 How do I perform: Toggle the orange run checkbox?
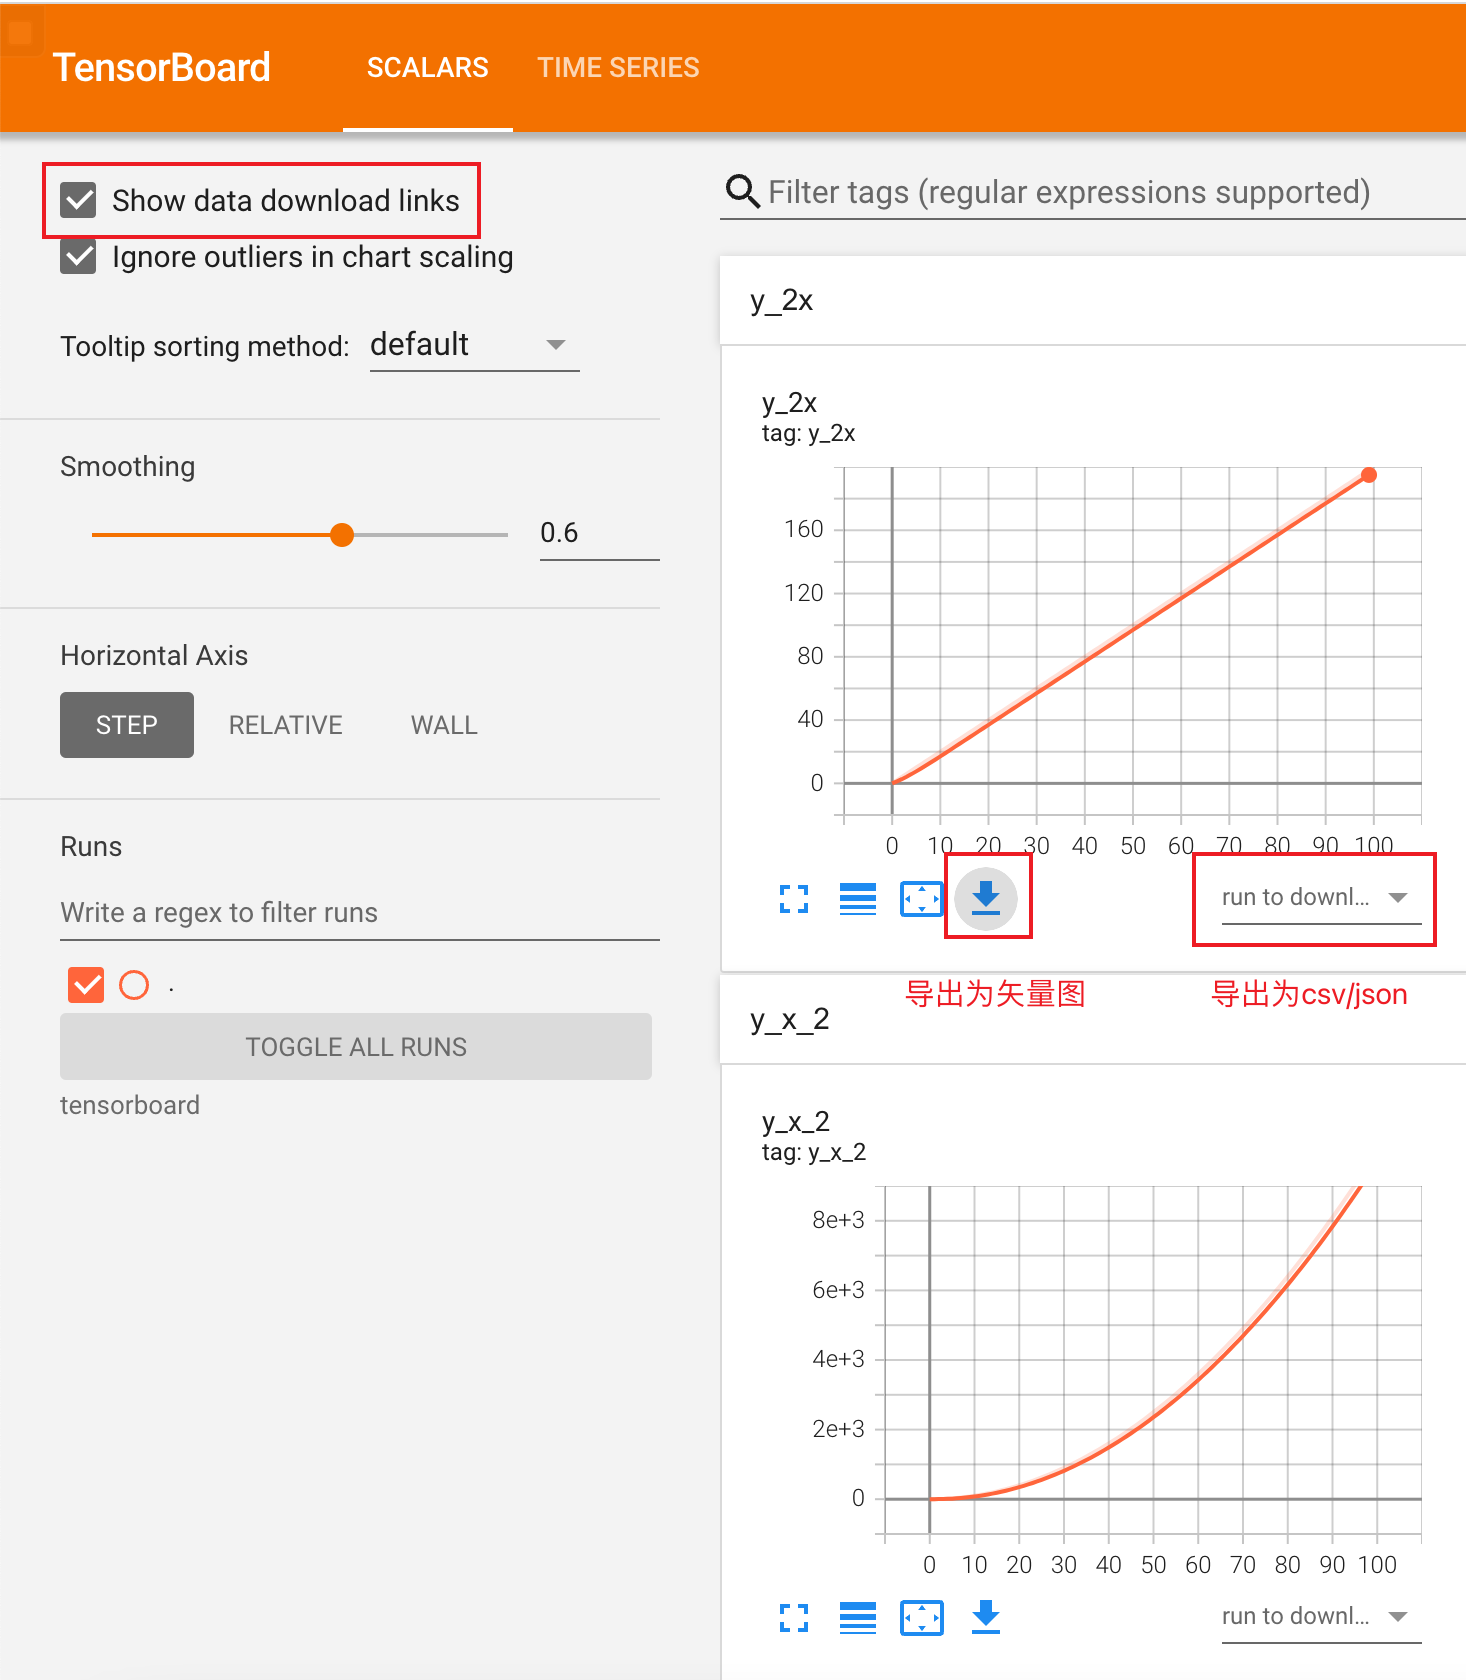(x=86, y=985)
